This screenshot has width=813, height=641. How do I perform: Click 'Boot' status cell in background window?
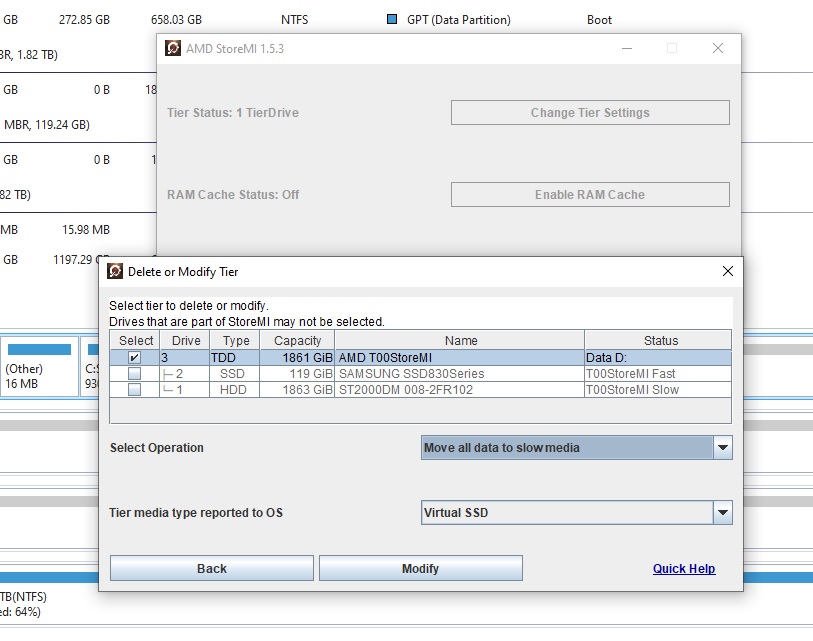click(599, 20)
